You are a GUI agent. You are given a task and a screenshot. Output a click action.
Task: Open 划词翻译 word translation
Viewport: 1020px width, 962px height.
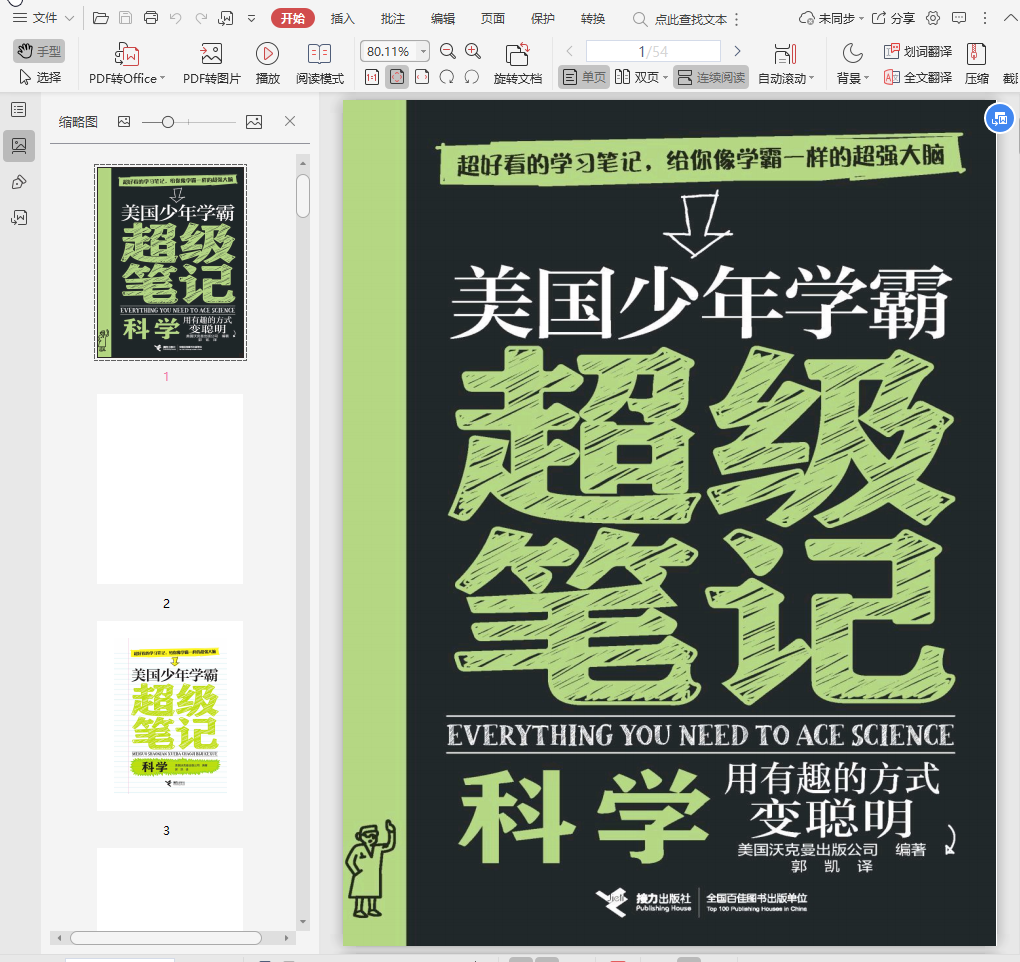coord(918,51)
